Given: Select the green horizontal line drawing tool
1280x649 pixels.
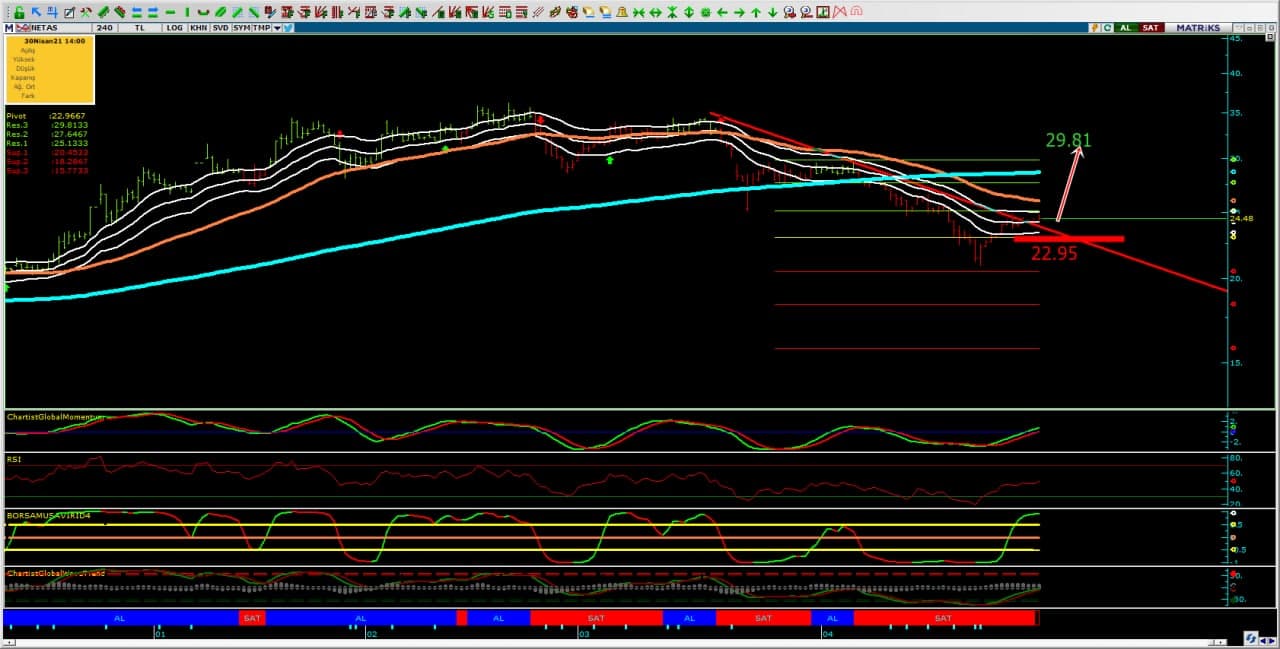Looking at the screenshot, I should click(x=171, y=12).
